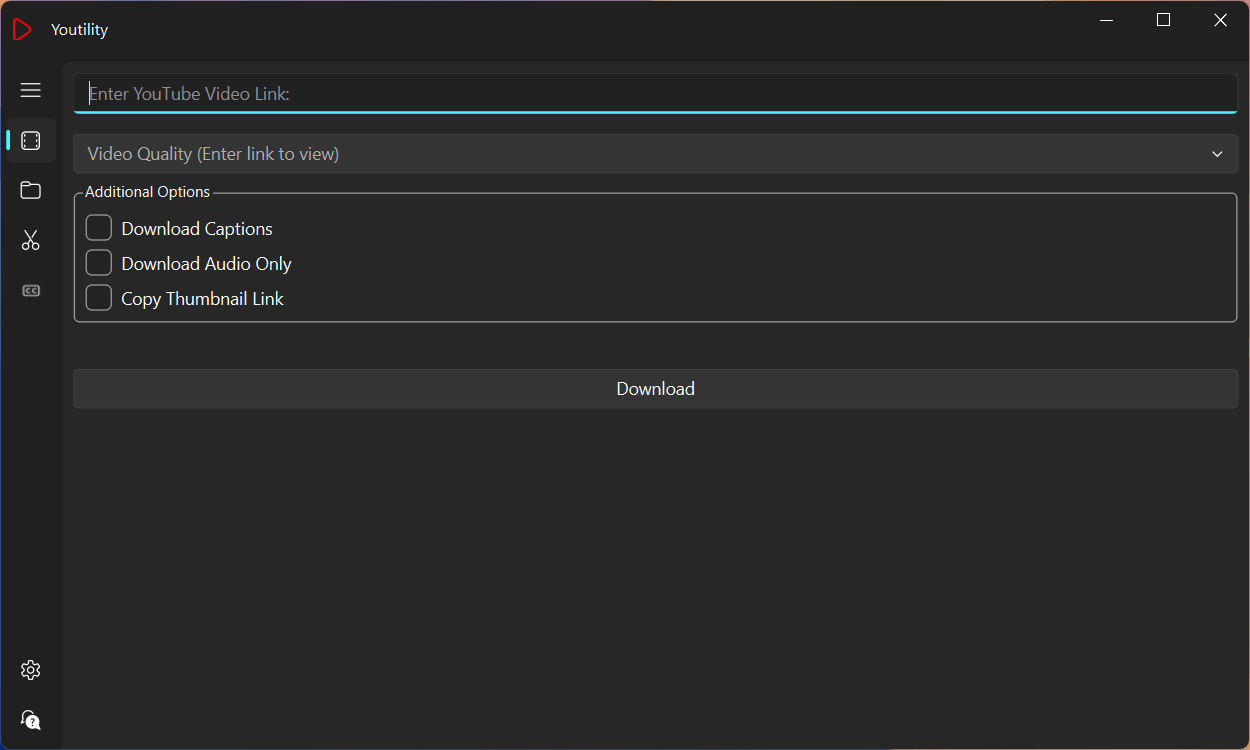This screenshot has width=1250, height=750.
Task: Open the CC captions sidebar icon
Action: coord(31,291)
